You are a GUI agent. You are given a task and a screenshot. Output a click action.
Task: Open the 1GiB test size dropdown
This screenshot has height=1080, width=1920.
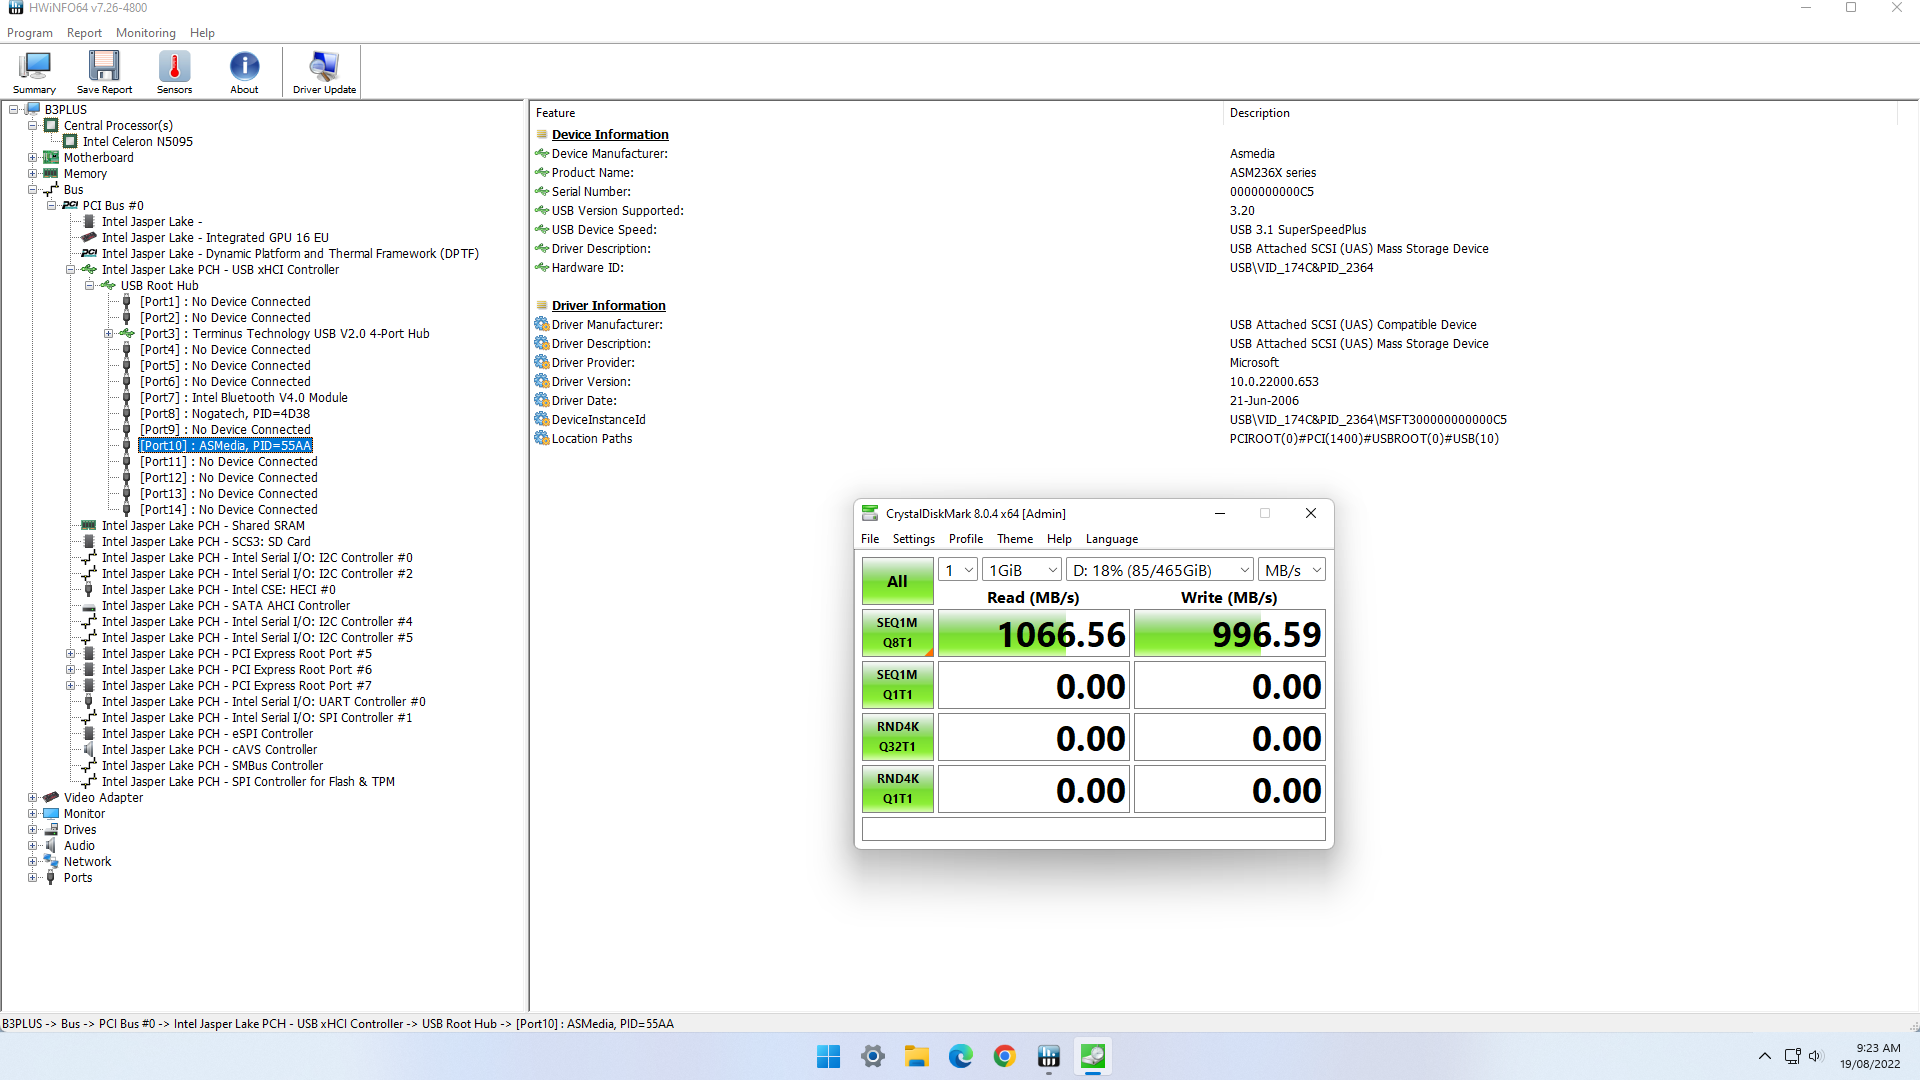click(1022, 570)
